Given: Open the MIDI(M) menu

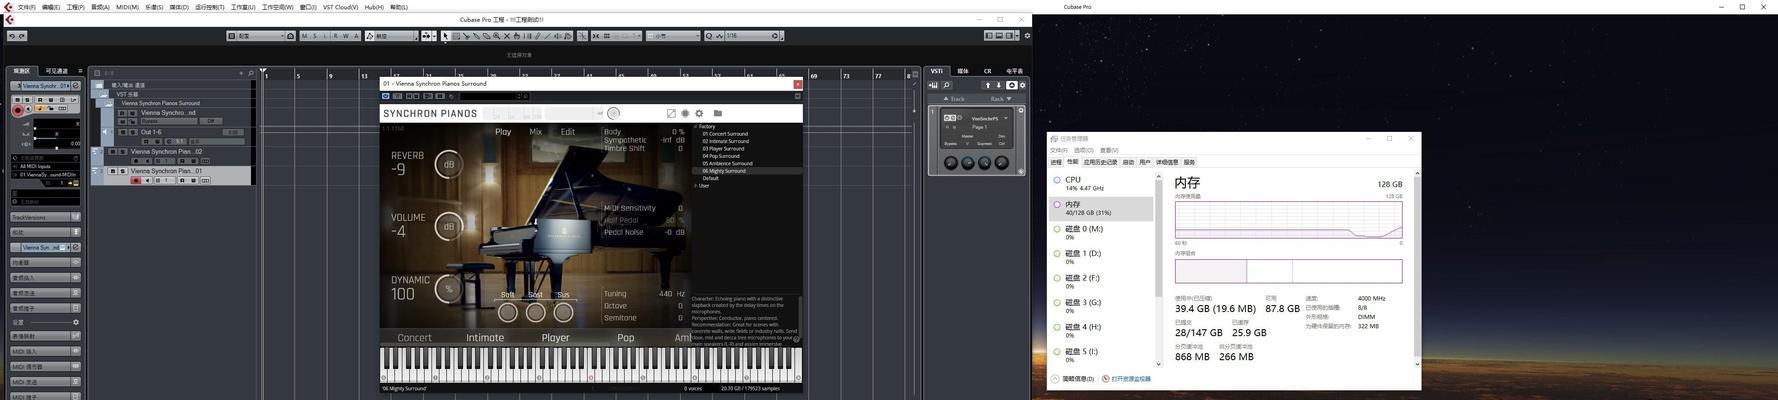Looking at the screenshot, I should [127, 7].
